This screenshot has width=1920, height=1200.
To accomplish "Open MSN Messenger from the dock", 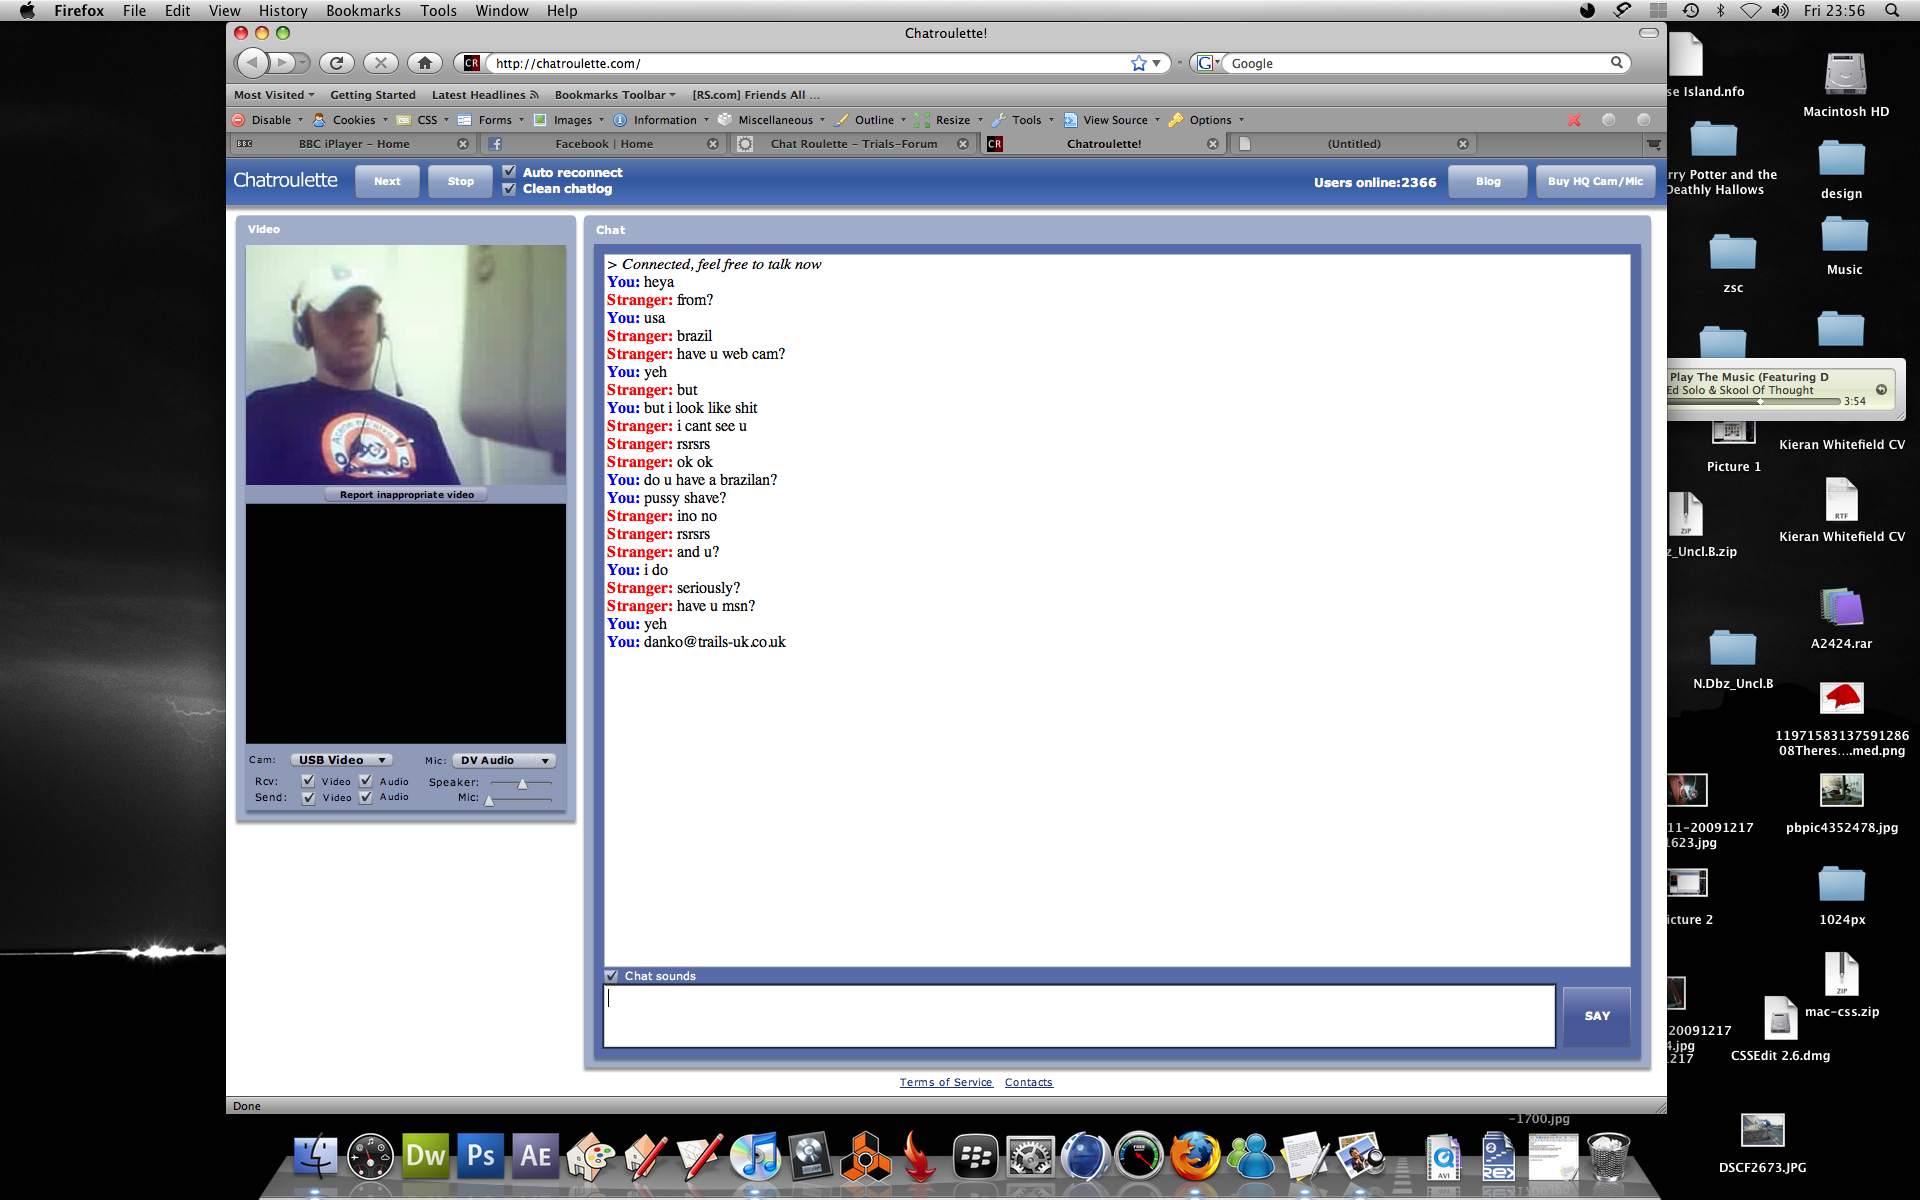I will (1250, 1156).
